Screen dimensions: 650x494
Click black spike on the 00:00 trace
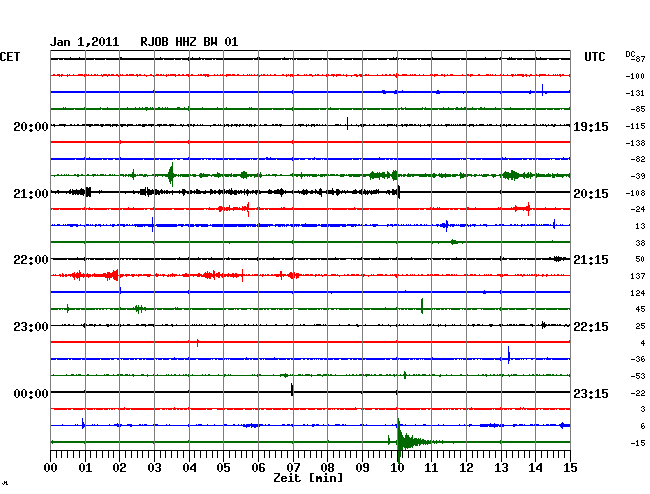coord(292,390)
